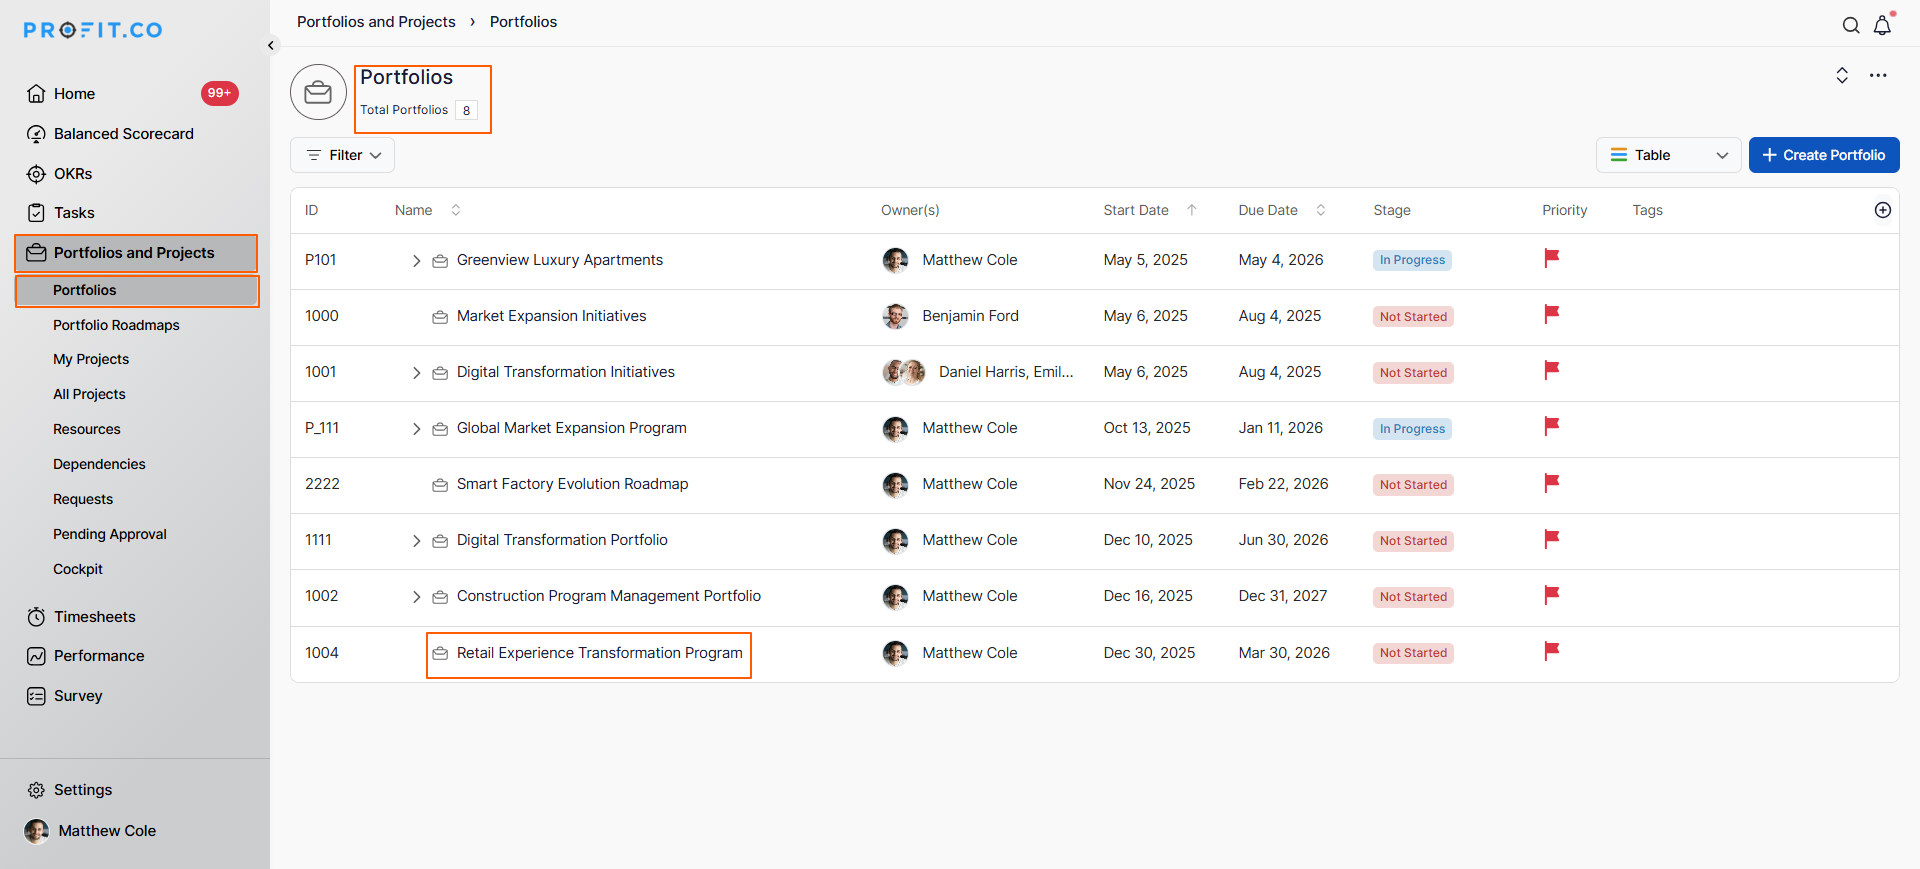Open the Table view dropdown
1920x869 pixels.
[1668, 155]
